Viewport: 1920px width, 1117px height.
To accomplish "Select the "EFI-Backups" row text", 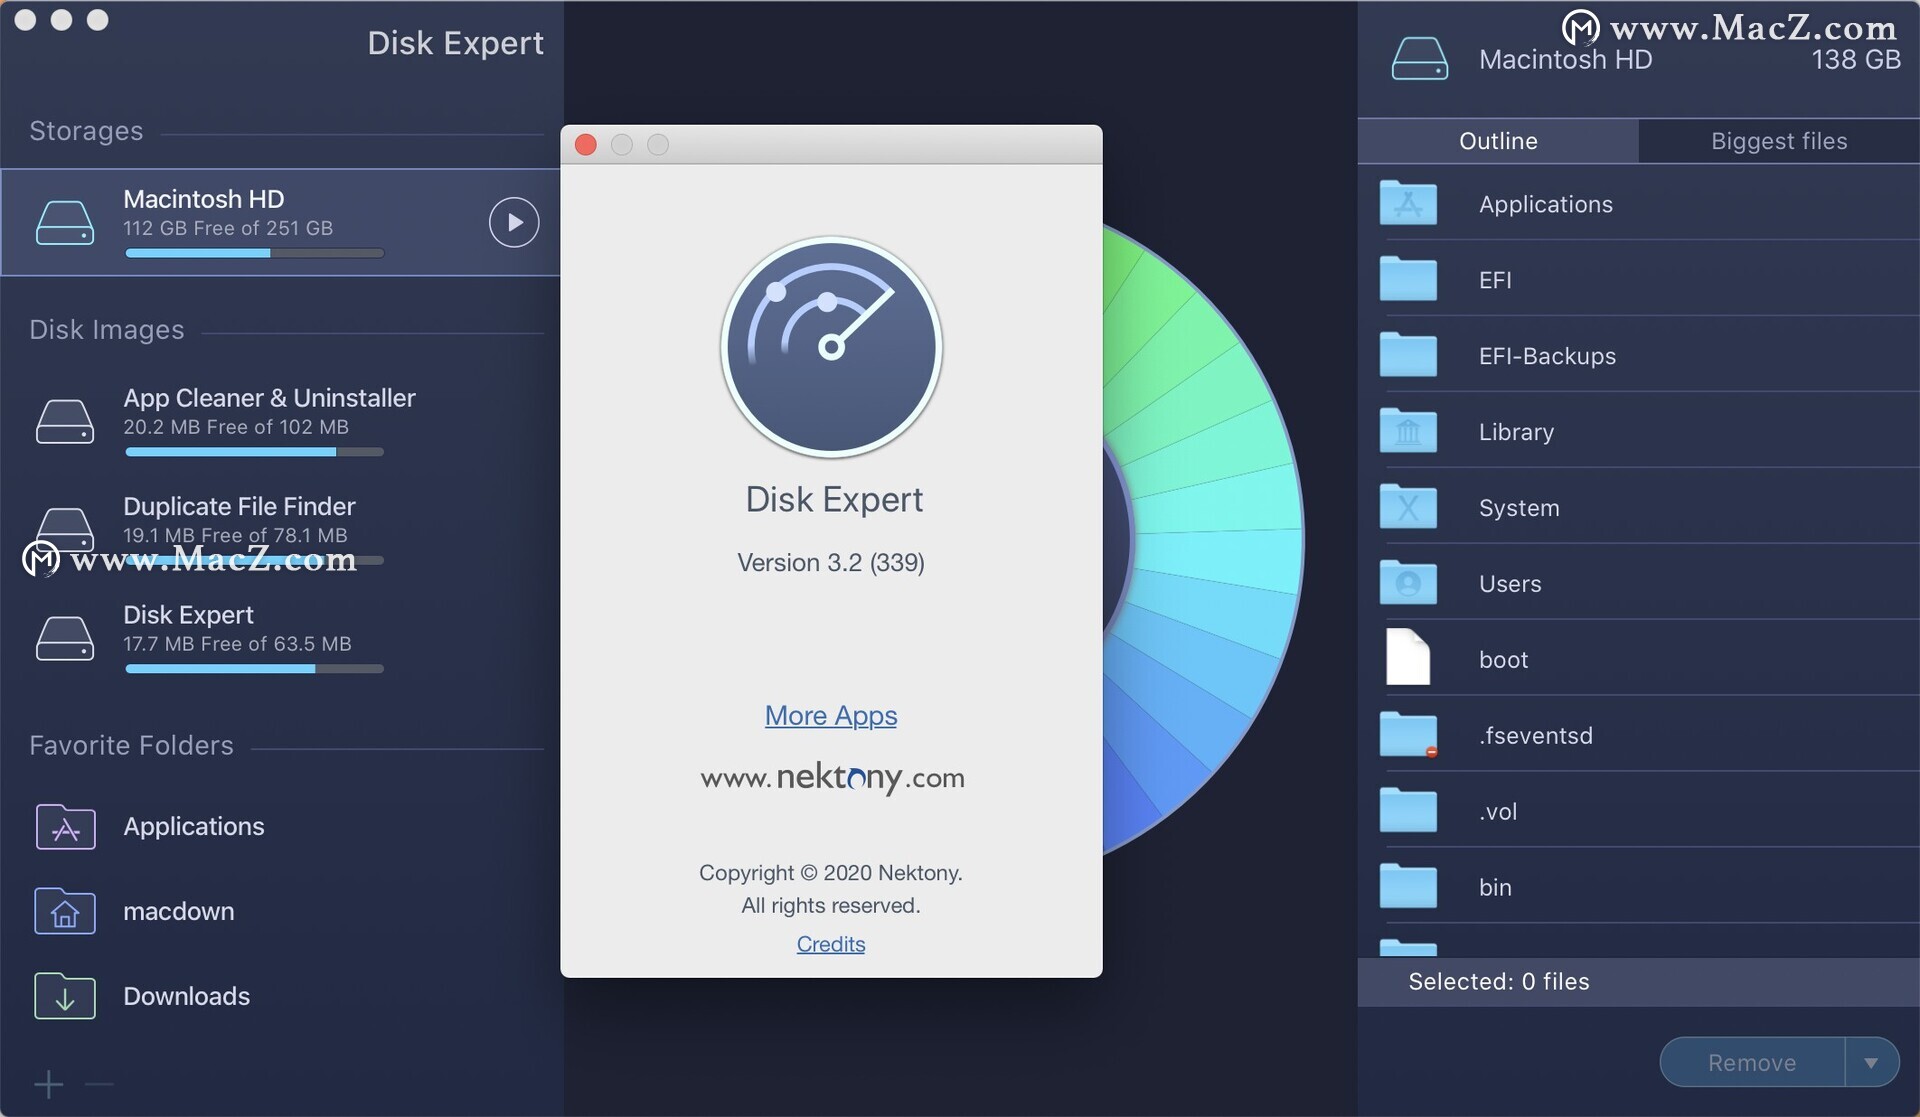I will pos(1547,356).
